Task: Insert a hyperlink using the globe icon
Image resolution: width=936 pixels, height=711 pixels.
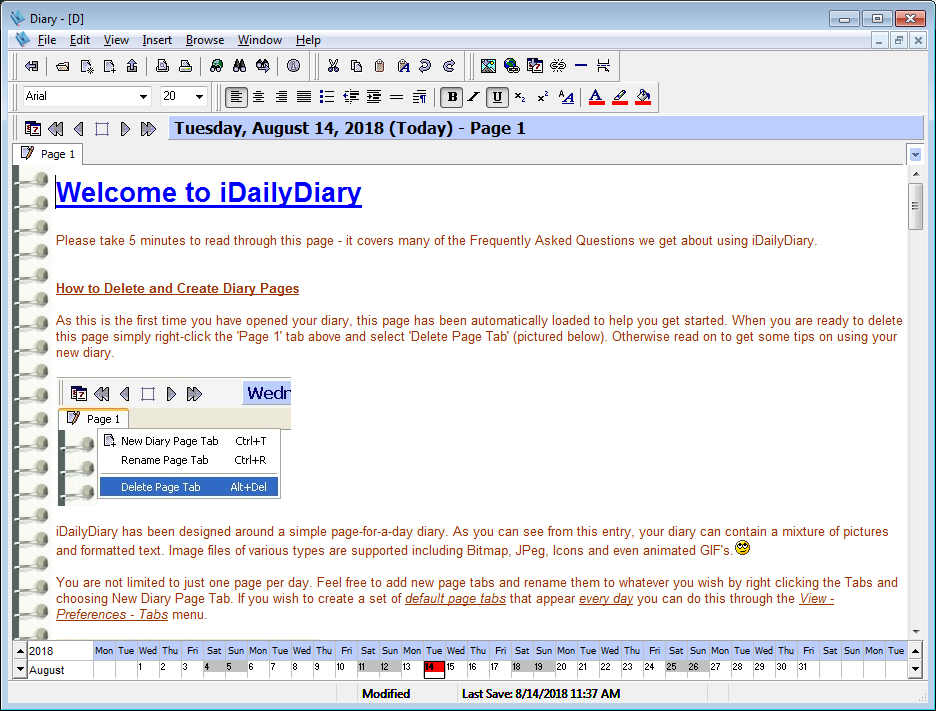Action: [x=511, y=66]
